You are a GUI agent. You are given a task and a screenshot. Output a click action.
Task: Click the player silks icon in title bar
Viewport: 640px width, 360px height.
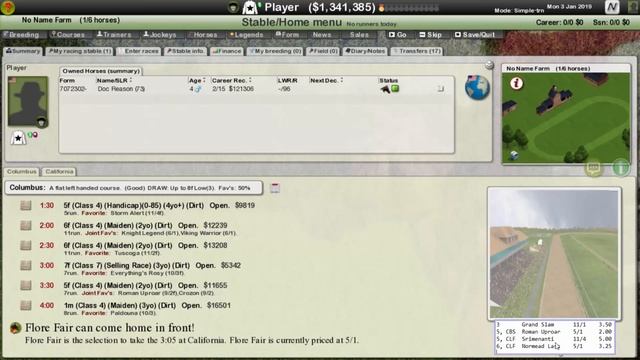tap(249, 7)
